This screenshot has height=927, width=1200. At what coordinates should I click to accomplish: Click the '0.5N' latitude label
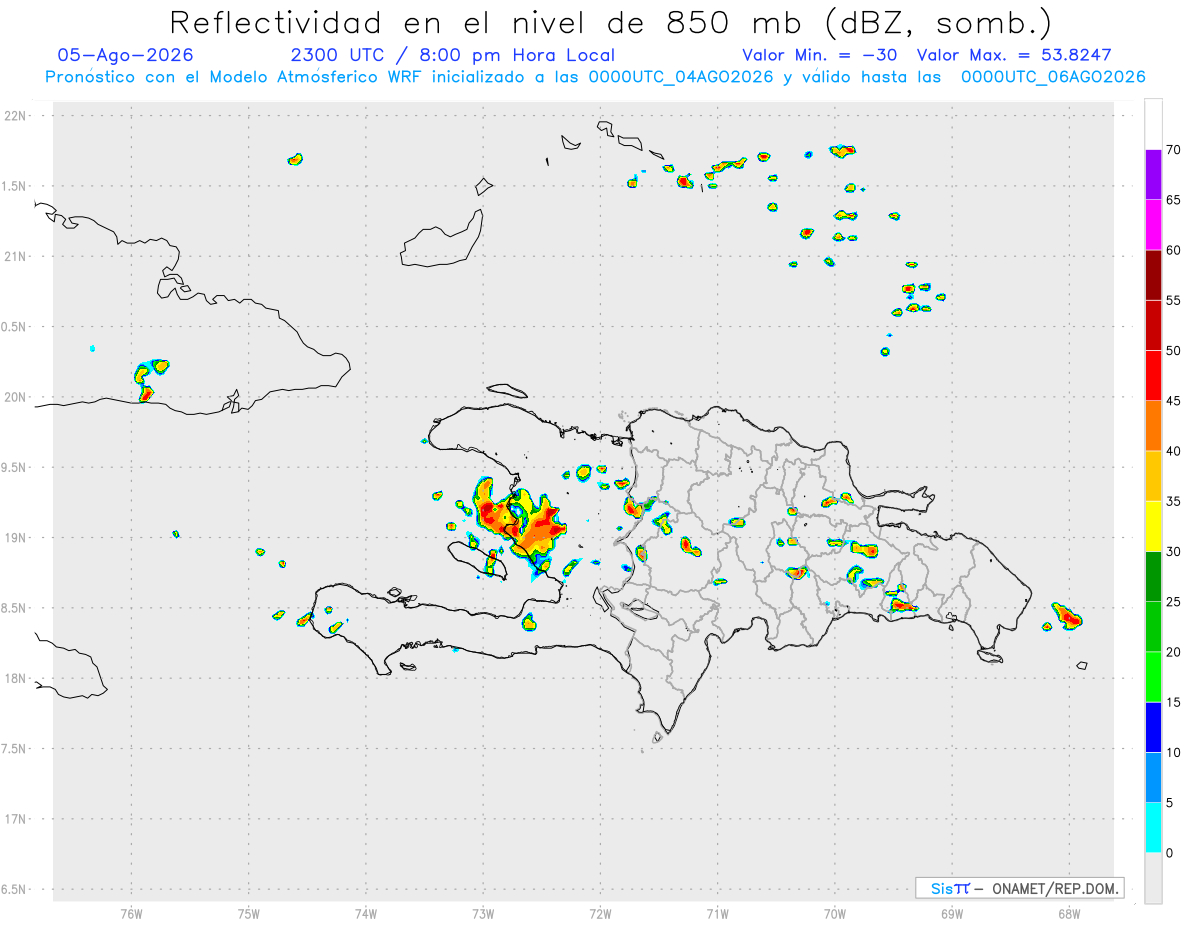[15, 327]
